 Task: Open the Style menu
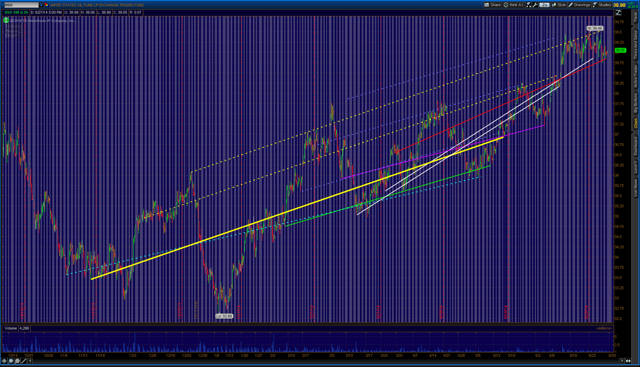[x=559, y=5]
